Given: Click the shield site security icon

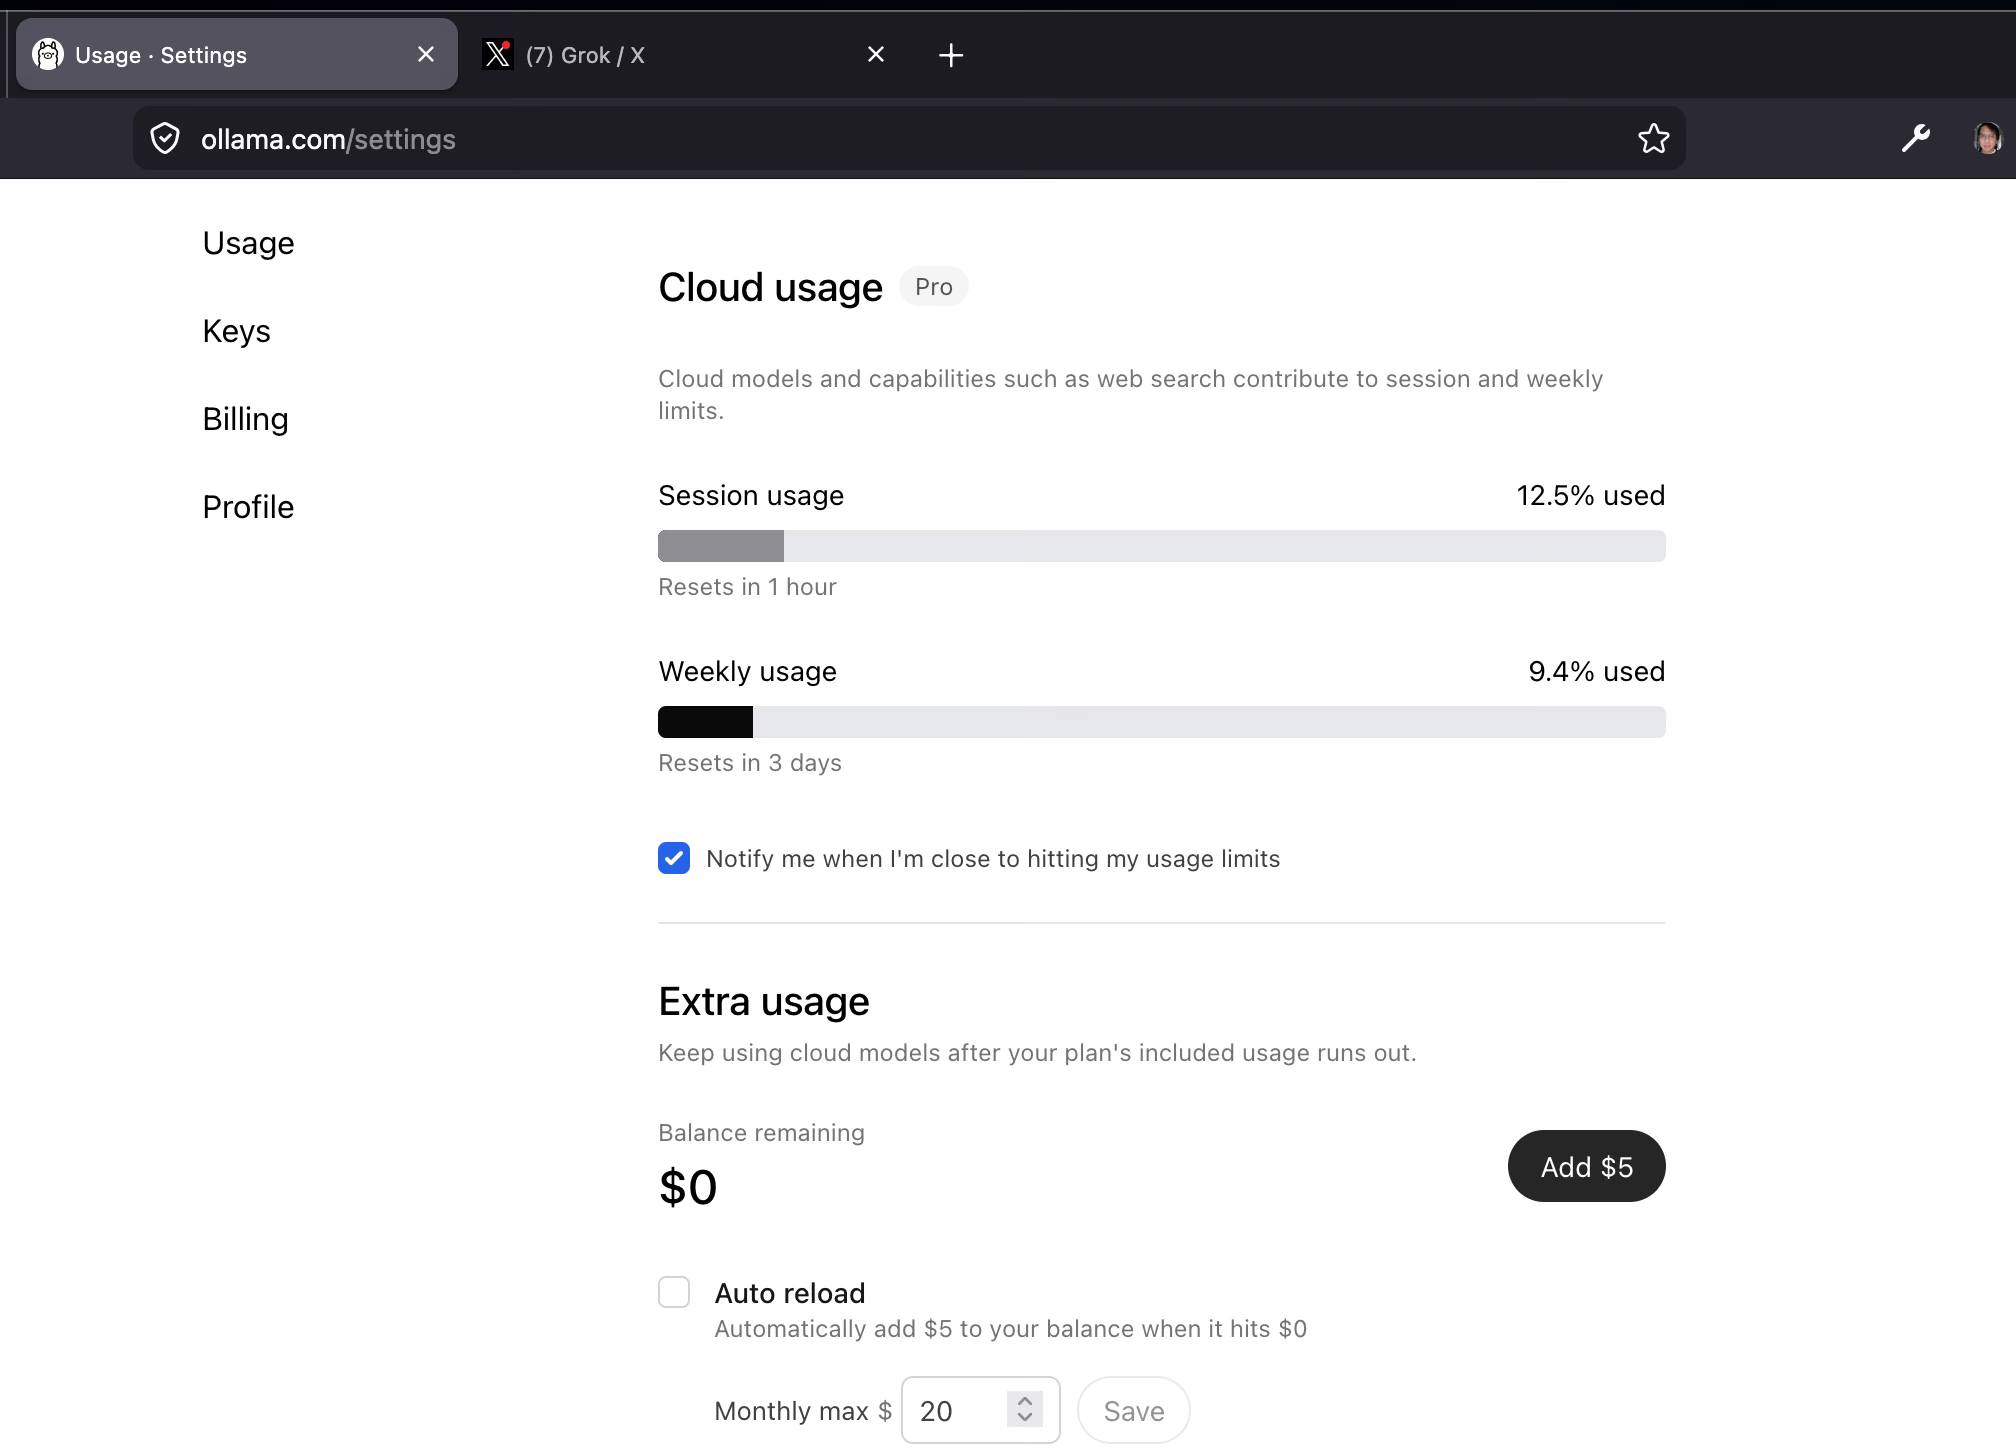Looking at the screenshot, I should coord(165,138).
